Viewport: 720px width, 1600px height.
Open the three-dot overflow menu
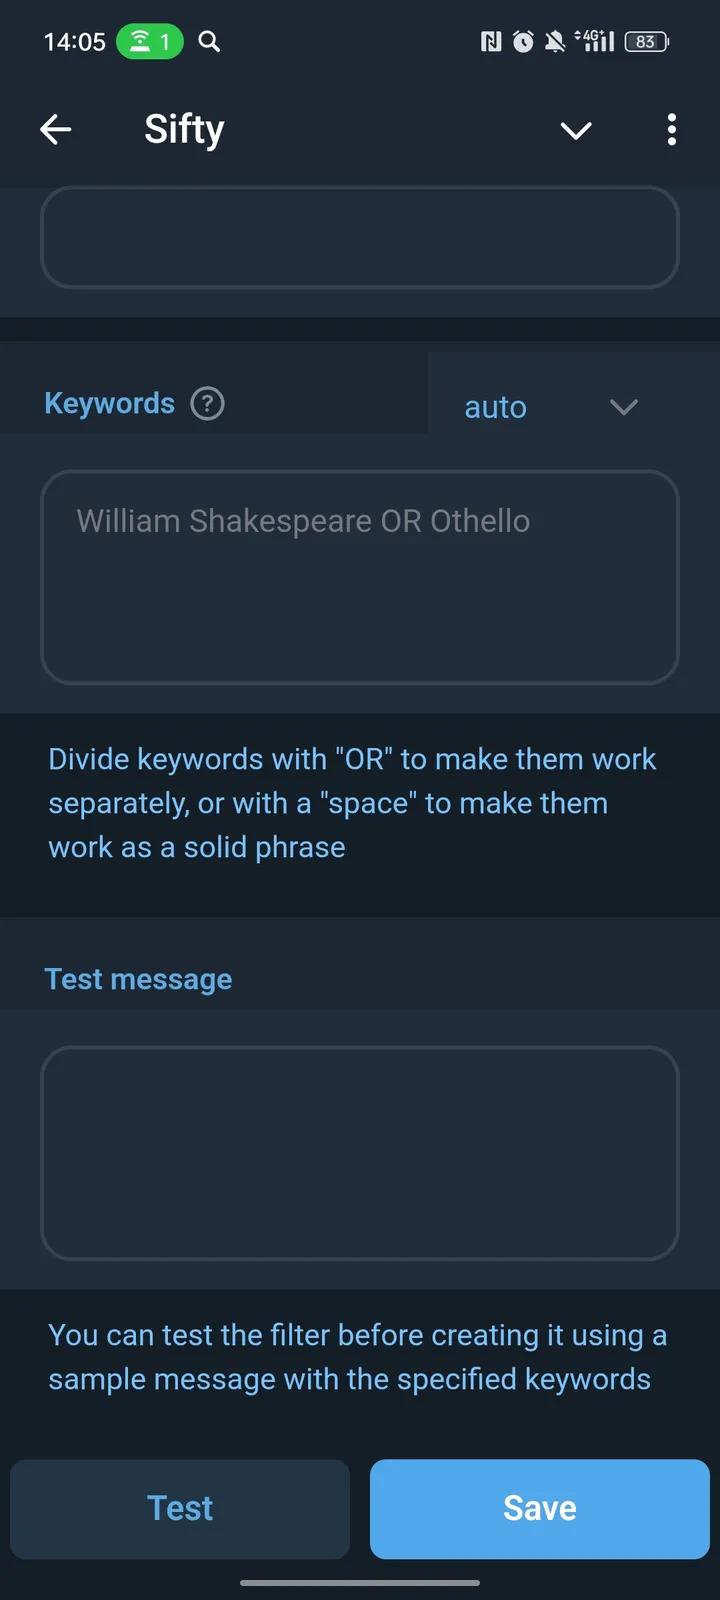pos(671,130)
